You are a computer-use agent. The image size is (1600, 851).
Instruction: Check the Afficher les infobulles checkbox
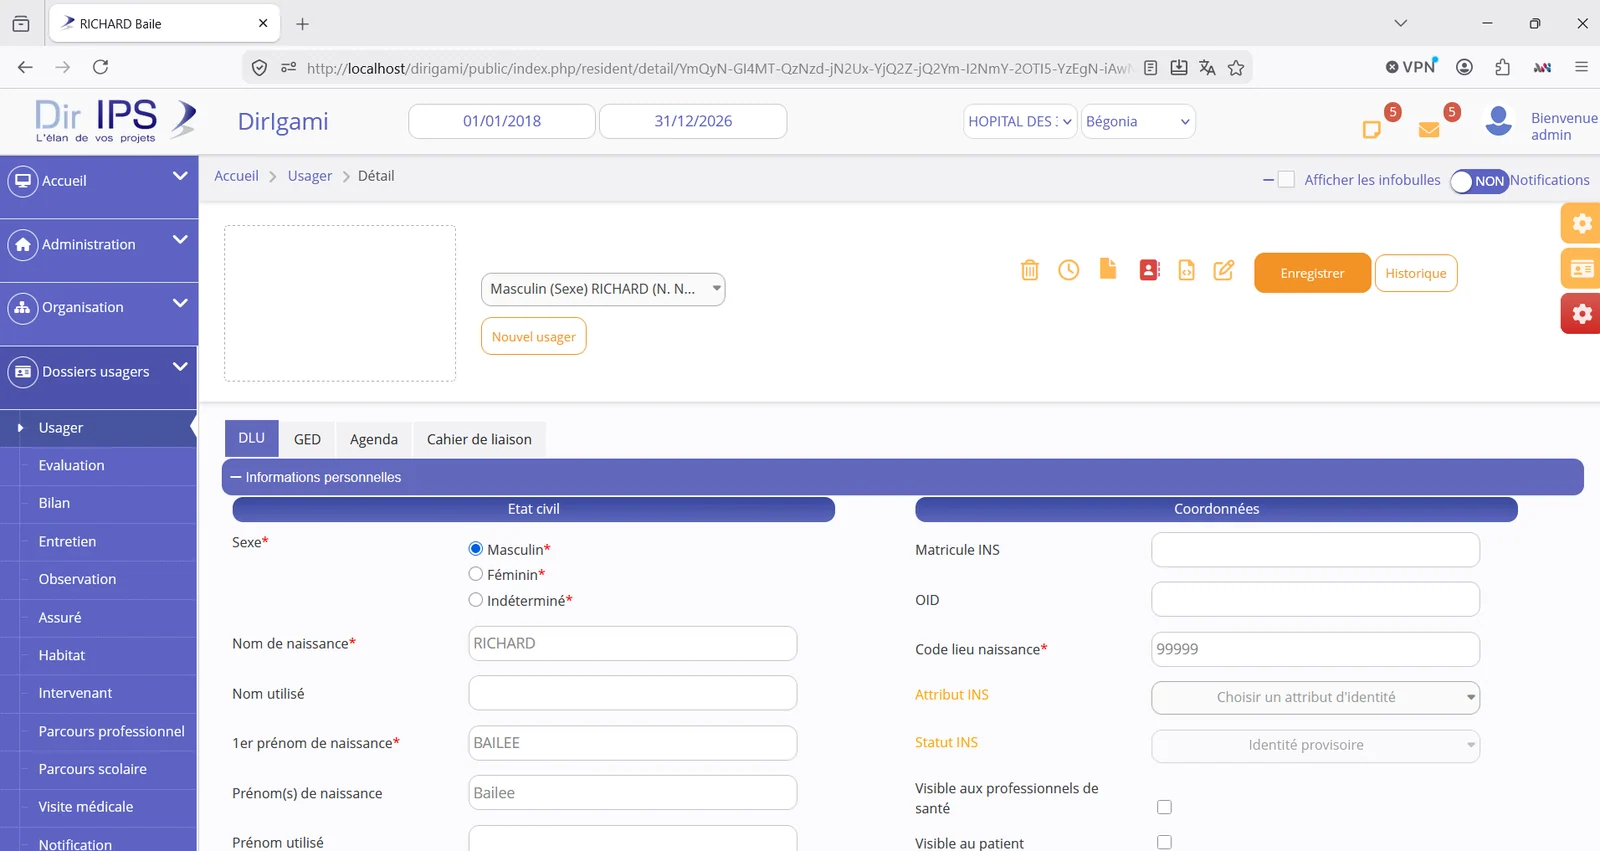pyautogui.click(x=1286, y=180)
